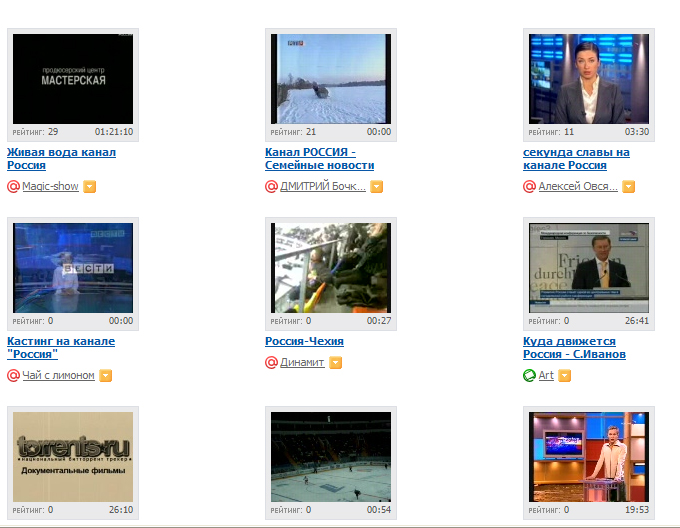Click the @ mail icon beside ДМИТРИЙ Бочк...

click(x=271, y=186)
